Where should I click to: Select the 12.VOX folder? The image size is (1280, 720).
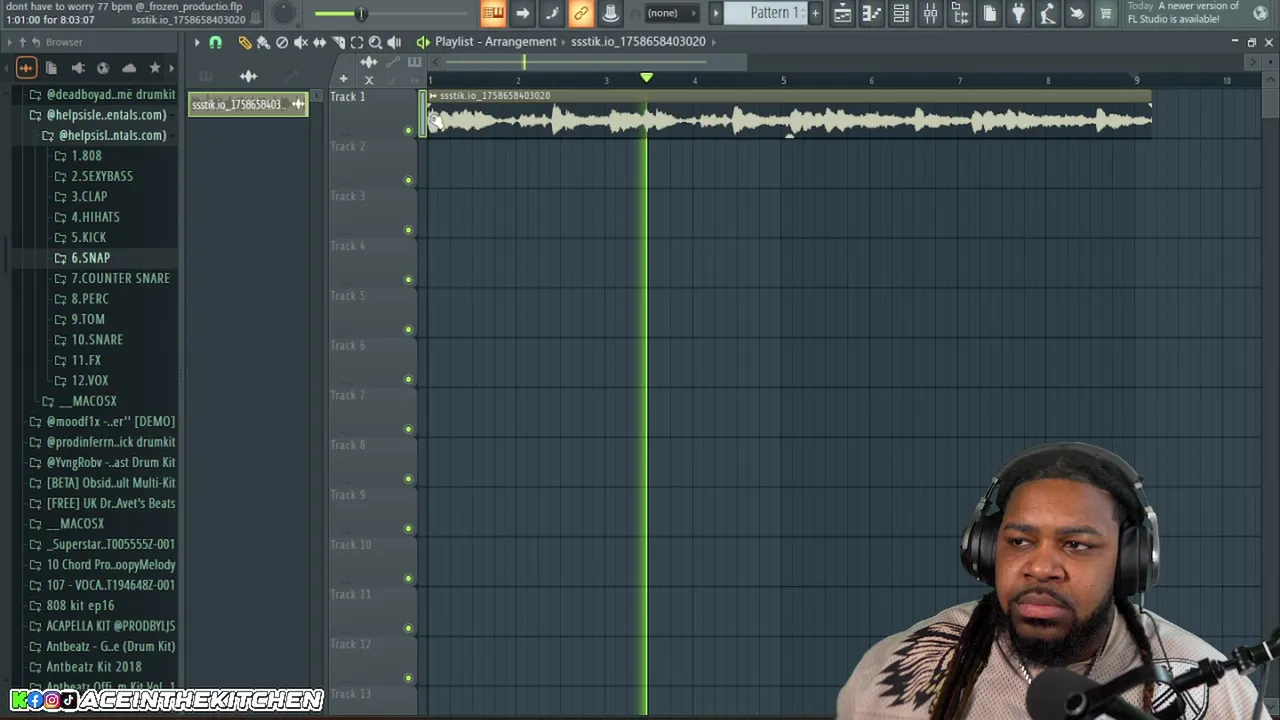pos(81,380)
